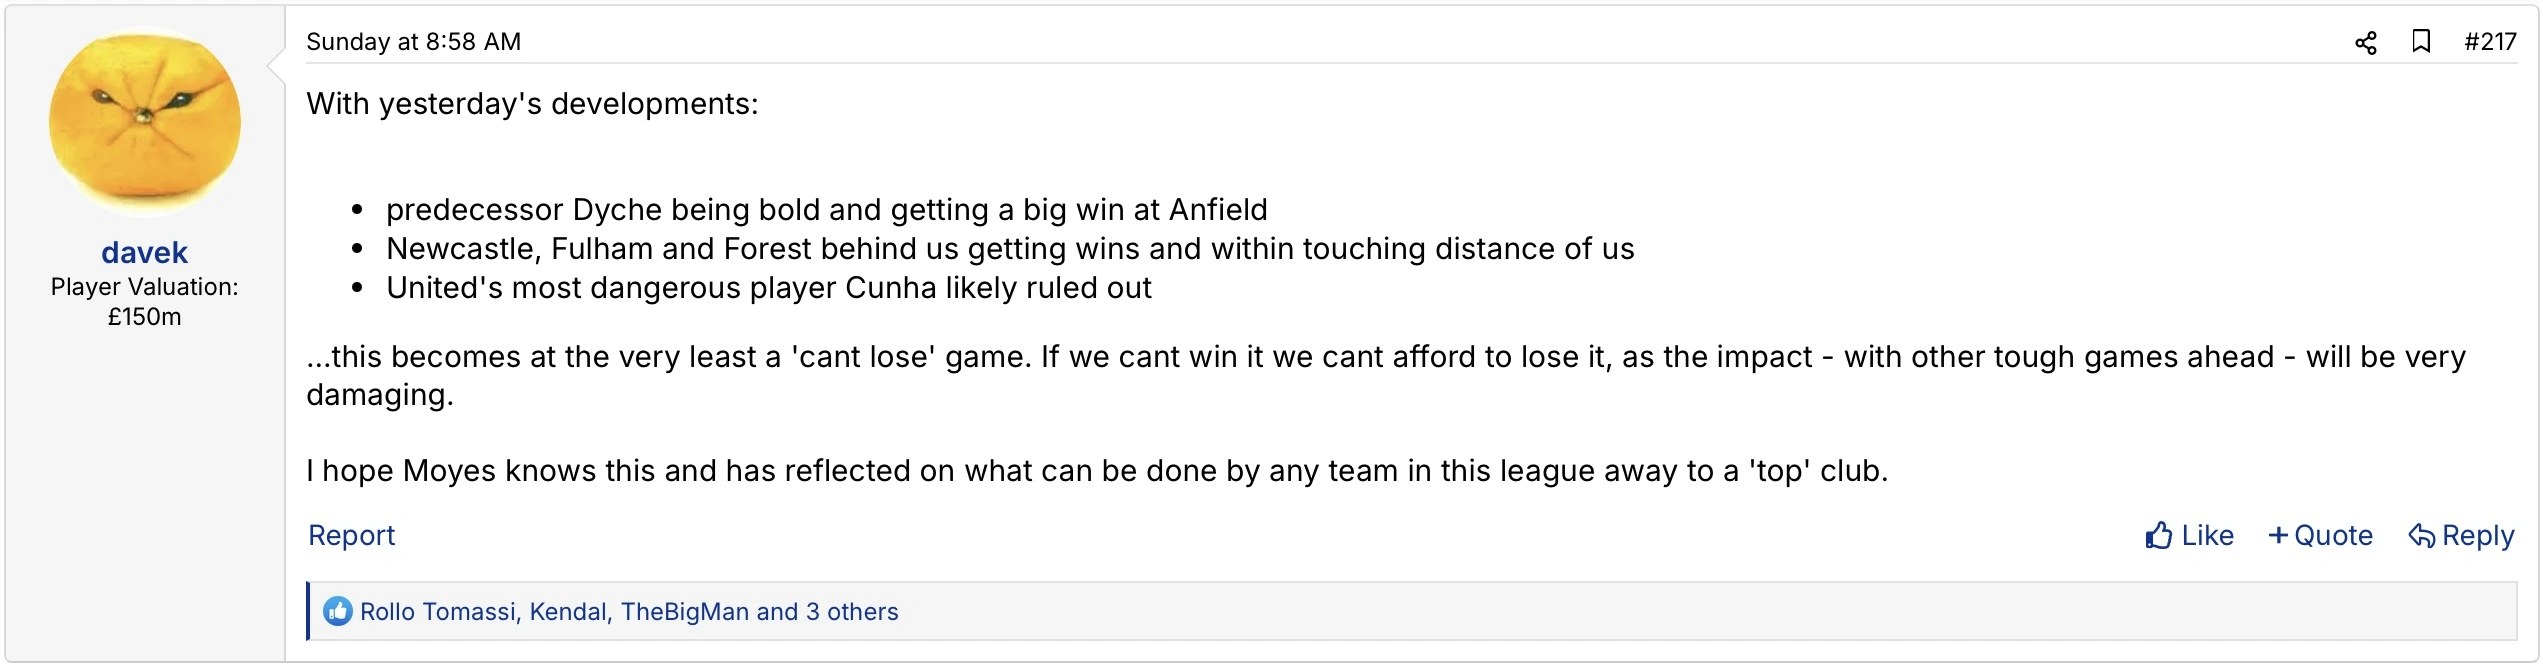Click the bullet mentioning Newcastle, Fulham and Forest
Screen dimensions: 2543x664
(x=1010, y=249)
